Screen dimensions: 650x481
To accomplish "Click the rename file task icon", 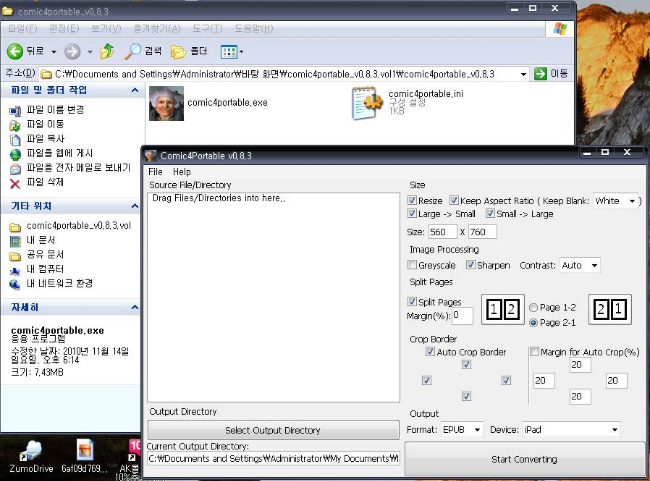I will point(15,111).
